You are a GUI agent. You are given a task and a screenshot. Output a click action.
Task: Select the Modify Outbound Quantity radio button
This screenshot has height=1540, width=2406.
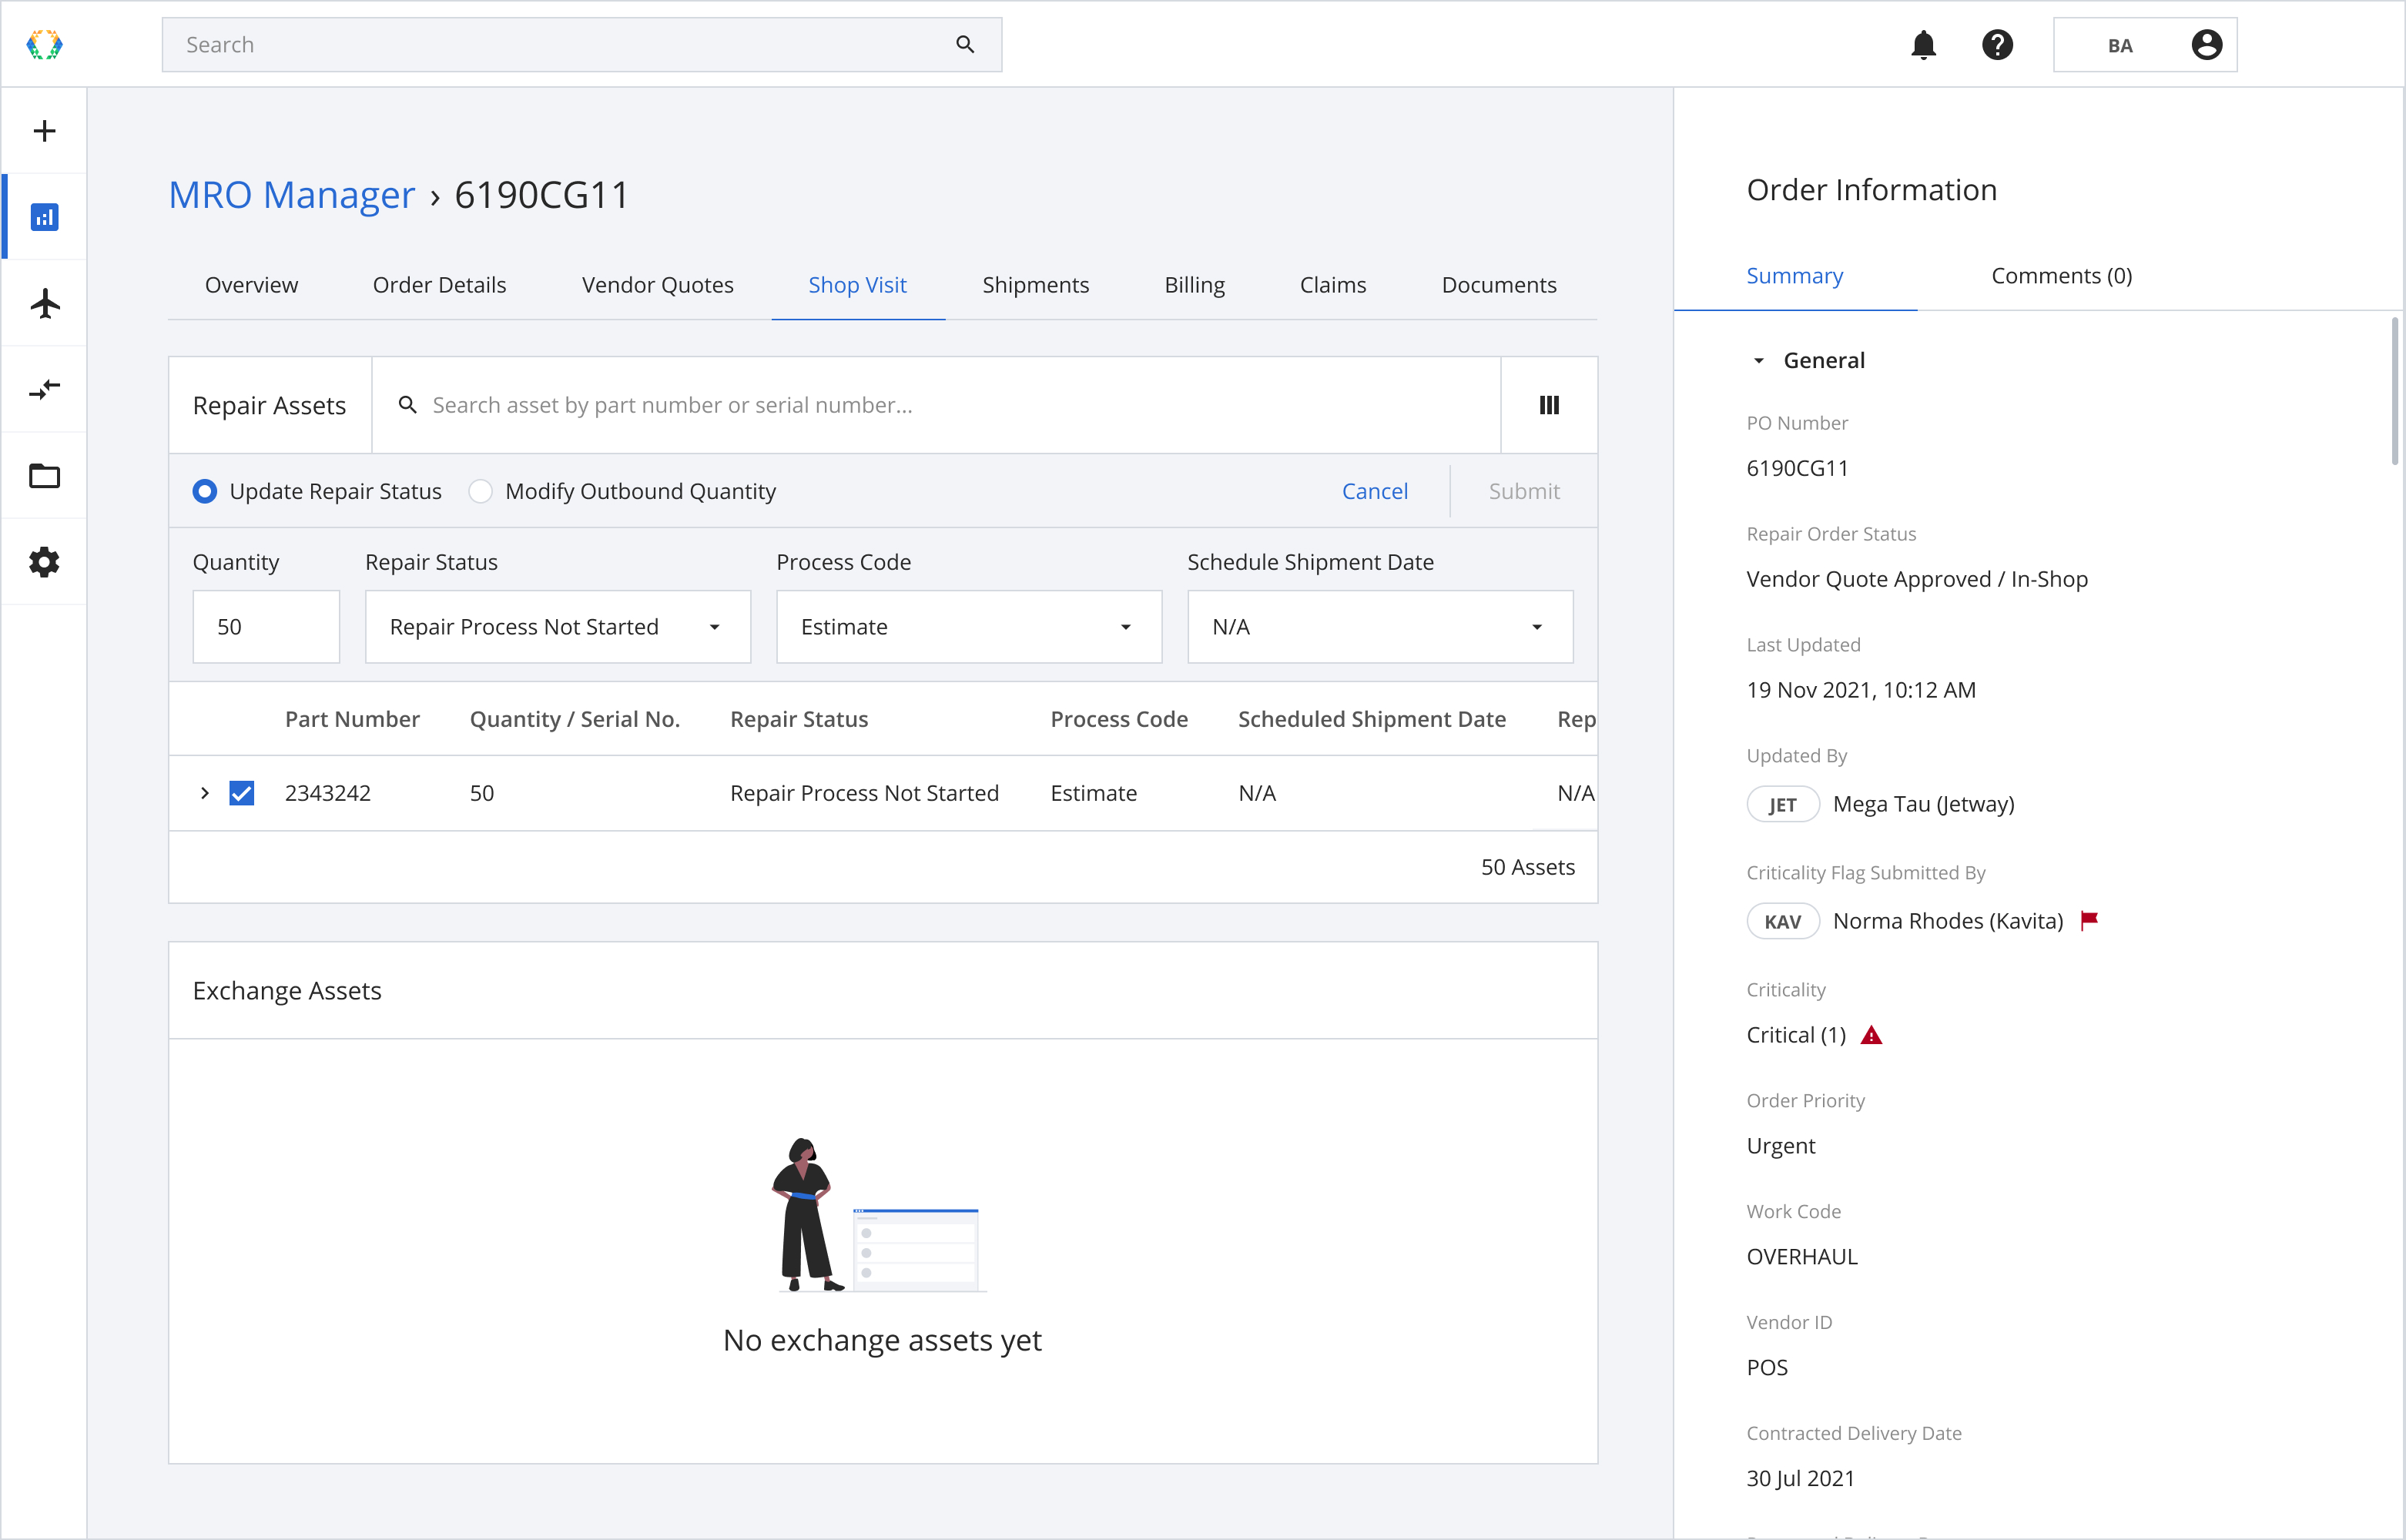click(480, 491)
